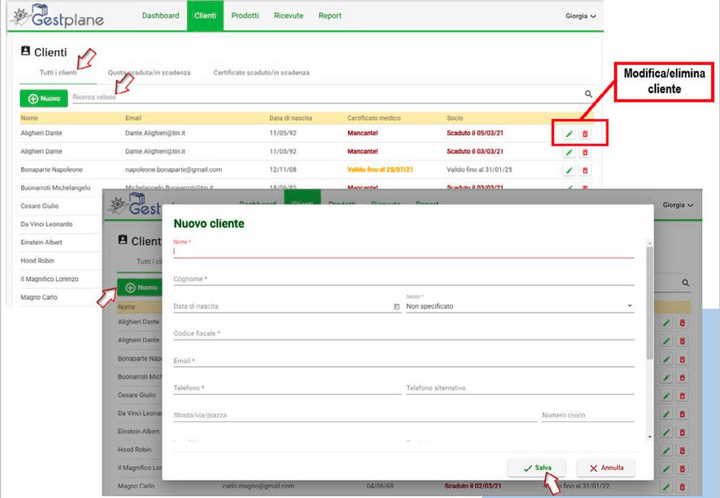Edit the Einstein Albert row in the dimmed window
This screenshot has width=720, height=498.
[x=666, y=432]
